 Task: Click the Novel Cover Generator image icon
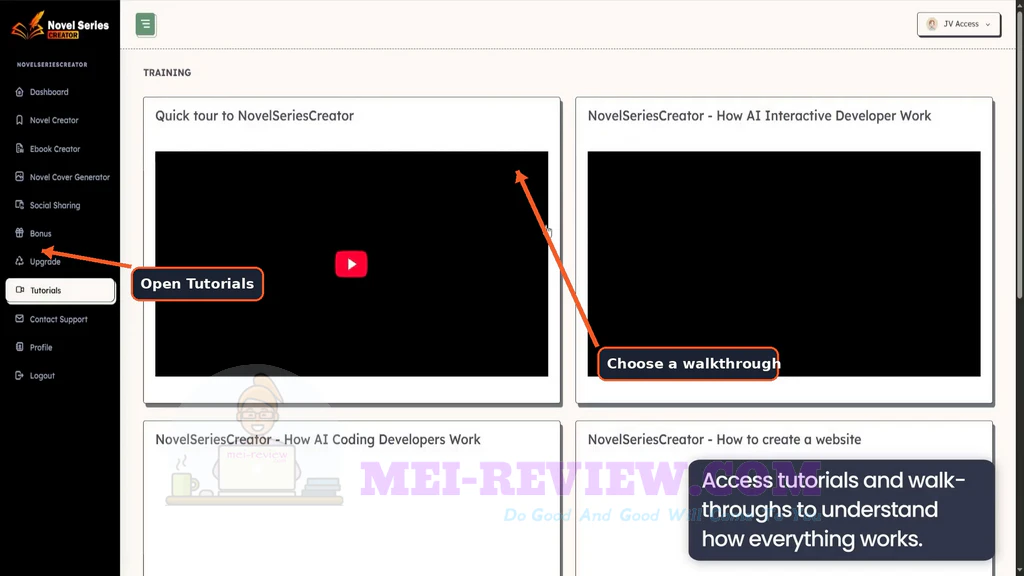point(20,176)
